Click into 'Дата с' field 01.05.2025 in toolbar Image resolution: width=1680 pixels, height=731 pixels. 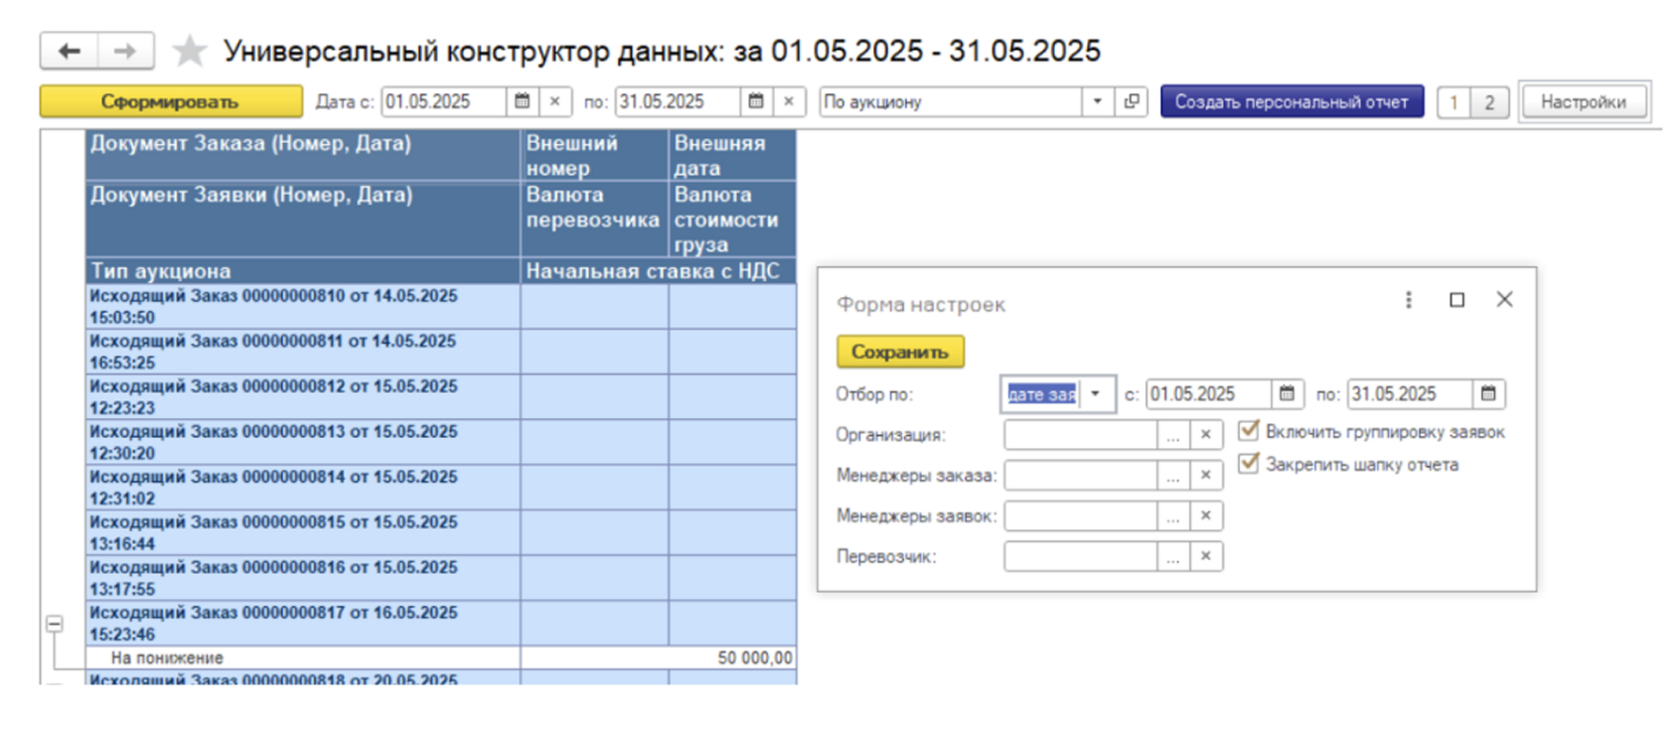tap(444, 101)
